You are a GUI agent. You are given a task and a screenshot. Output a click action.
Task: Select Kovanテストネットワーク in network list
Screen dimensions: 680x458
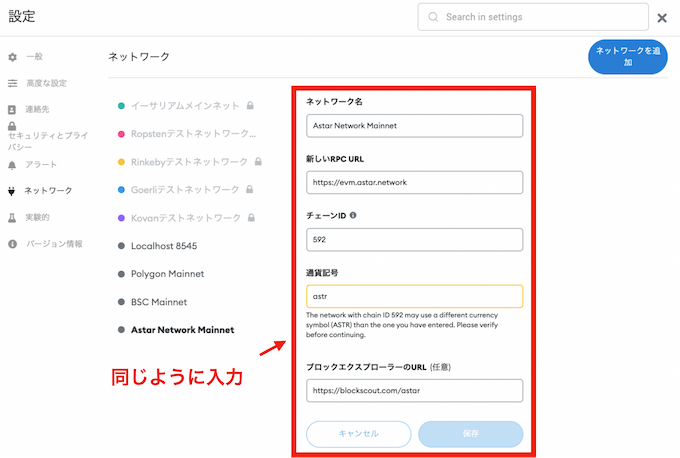tap(186, 218)
